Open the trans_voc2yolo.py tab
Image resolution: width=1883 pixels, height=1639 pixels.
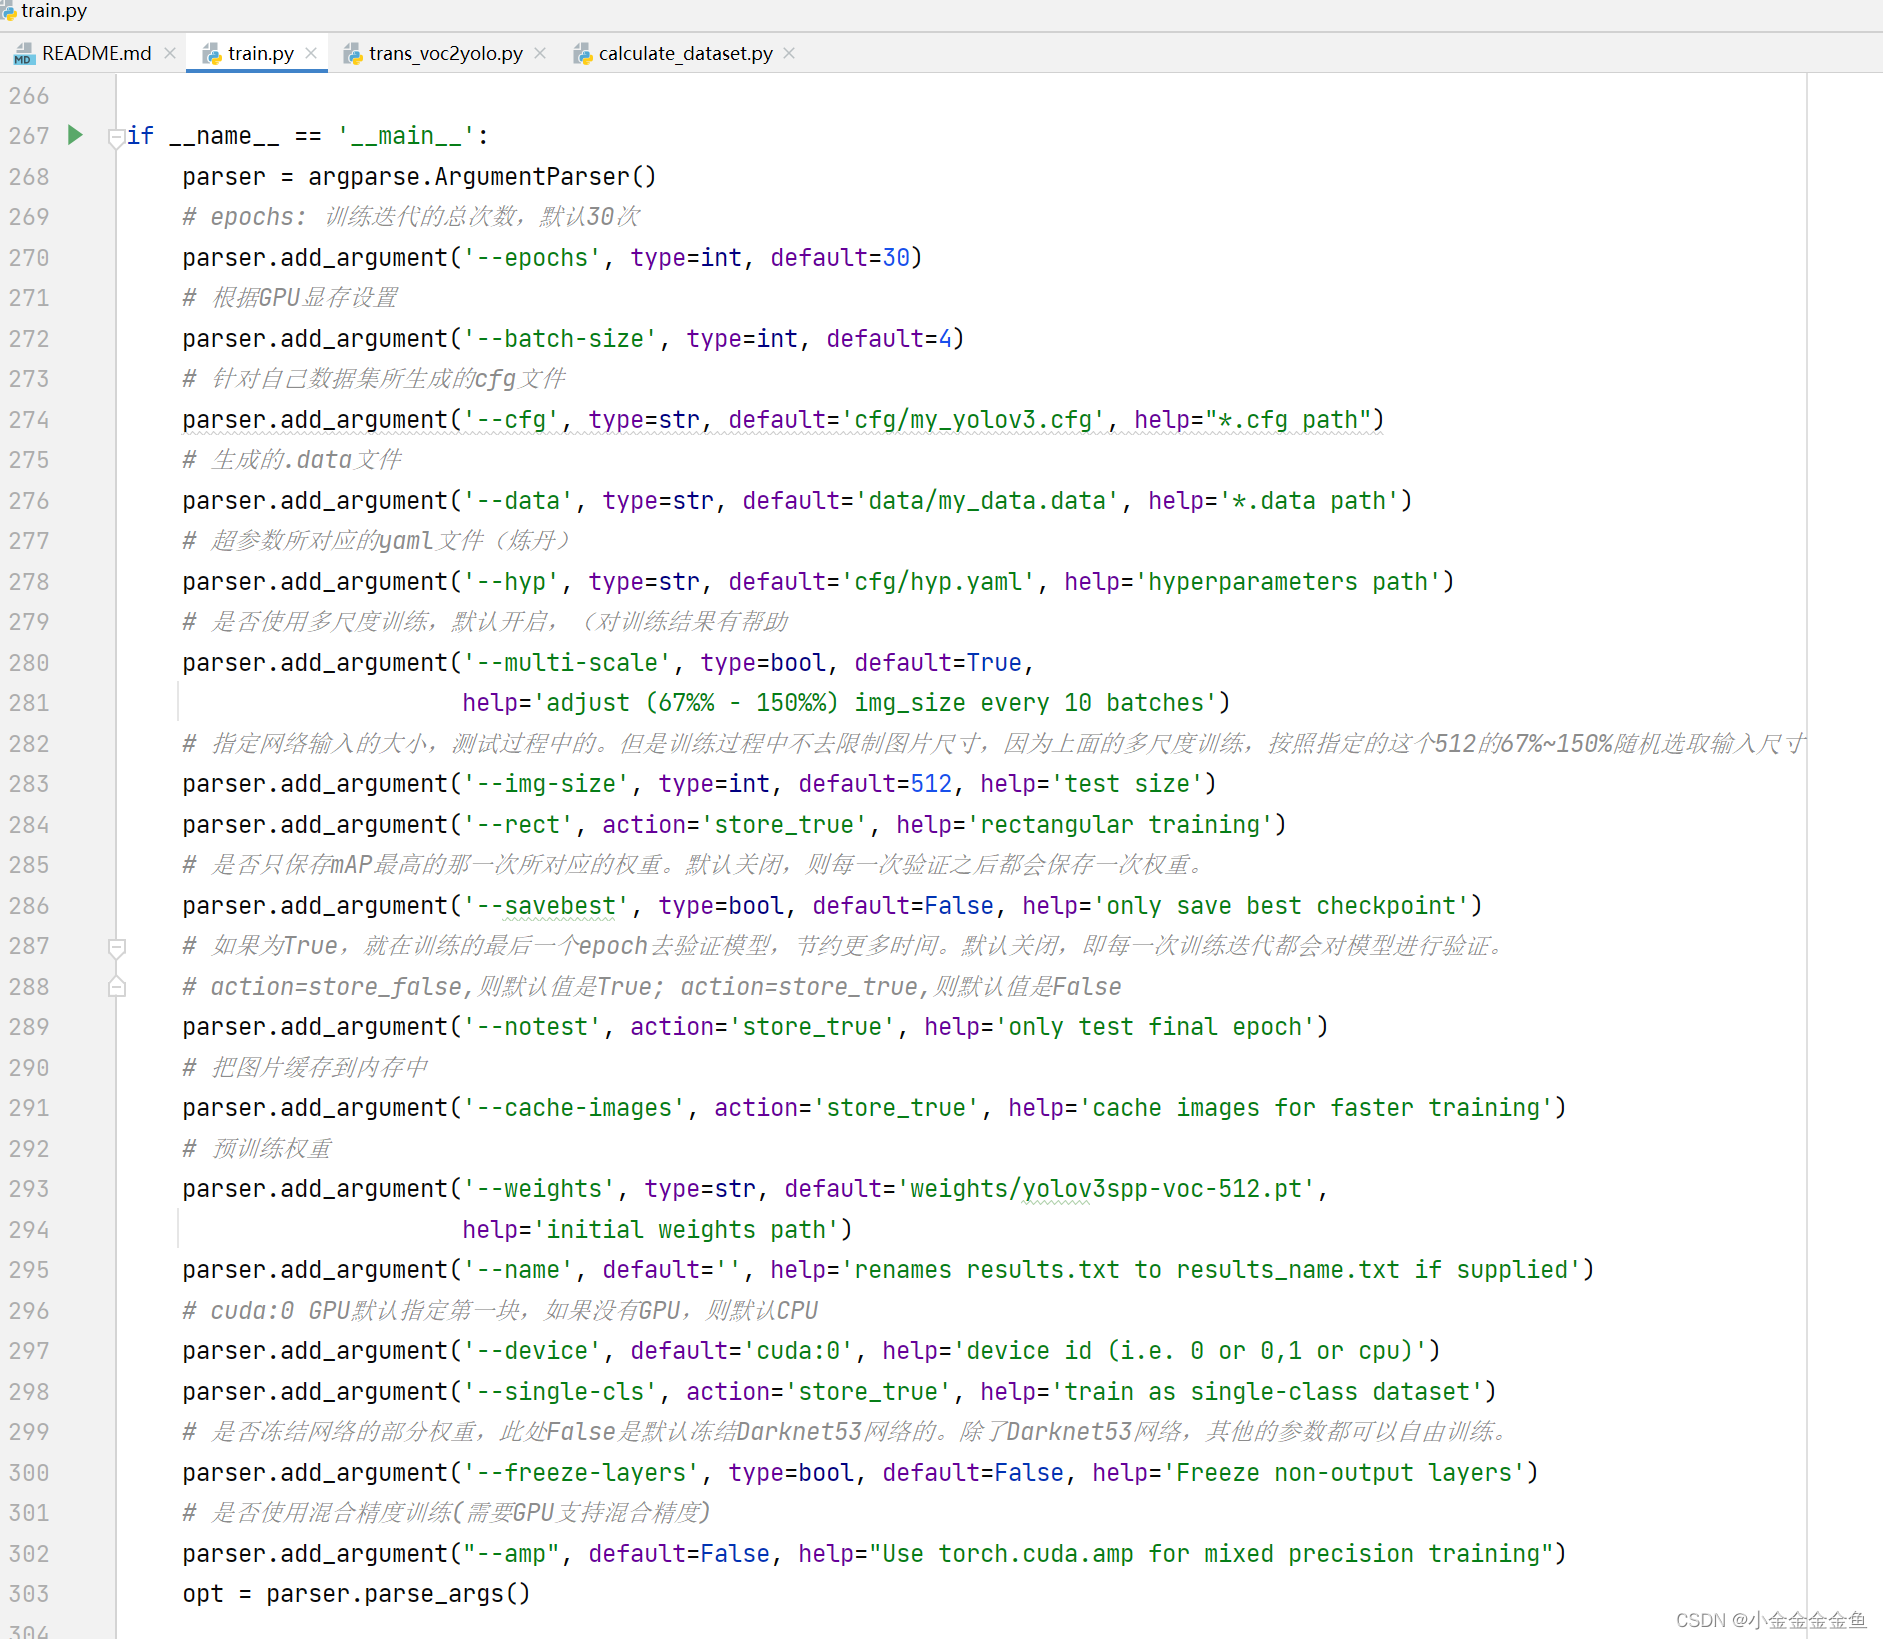[445, 53]
